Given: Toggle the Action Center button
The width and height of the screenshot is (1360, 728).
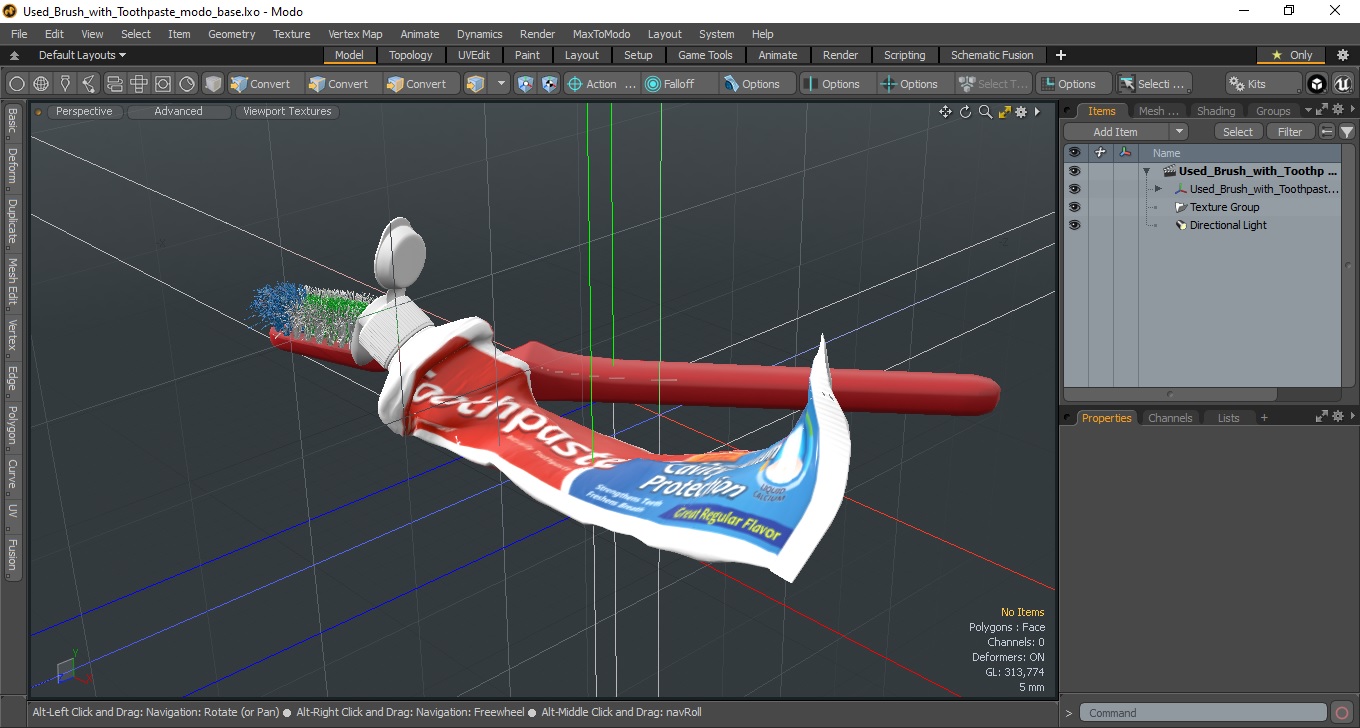Looking at the screenshot, I should (602, 84).
